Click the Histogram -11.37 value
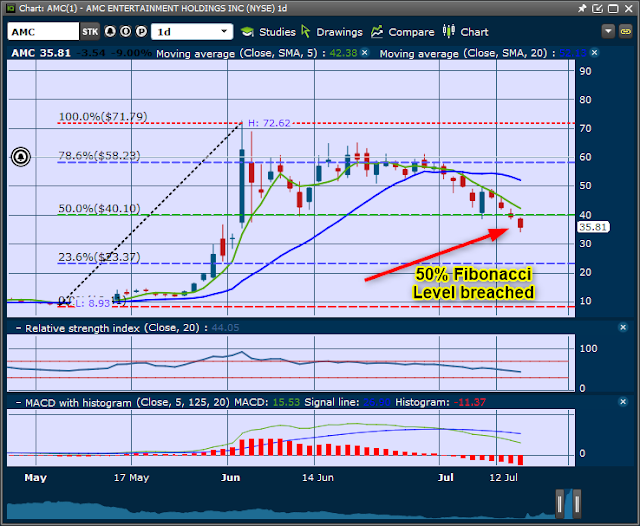Screen dimensions: 640x526 (x=470, y=402)
